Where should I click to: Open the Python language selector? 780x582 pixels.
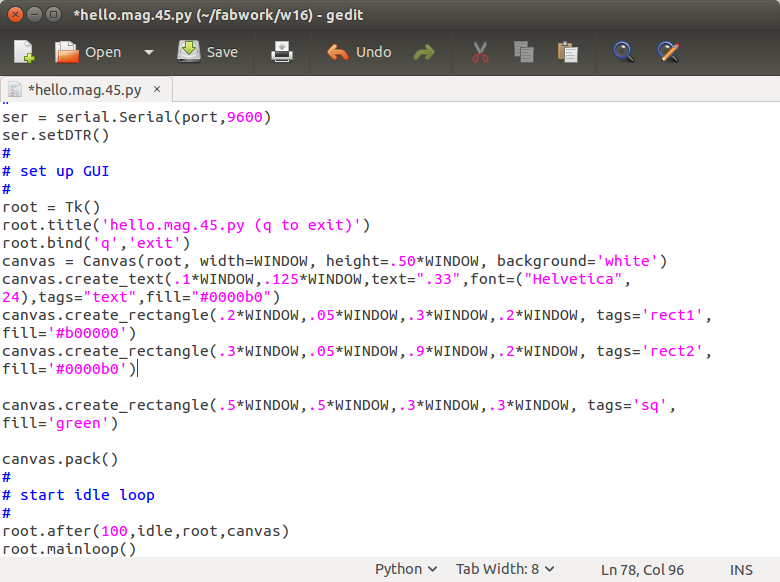point(406,569)
